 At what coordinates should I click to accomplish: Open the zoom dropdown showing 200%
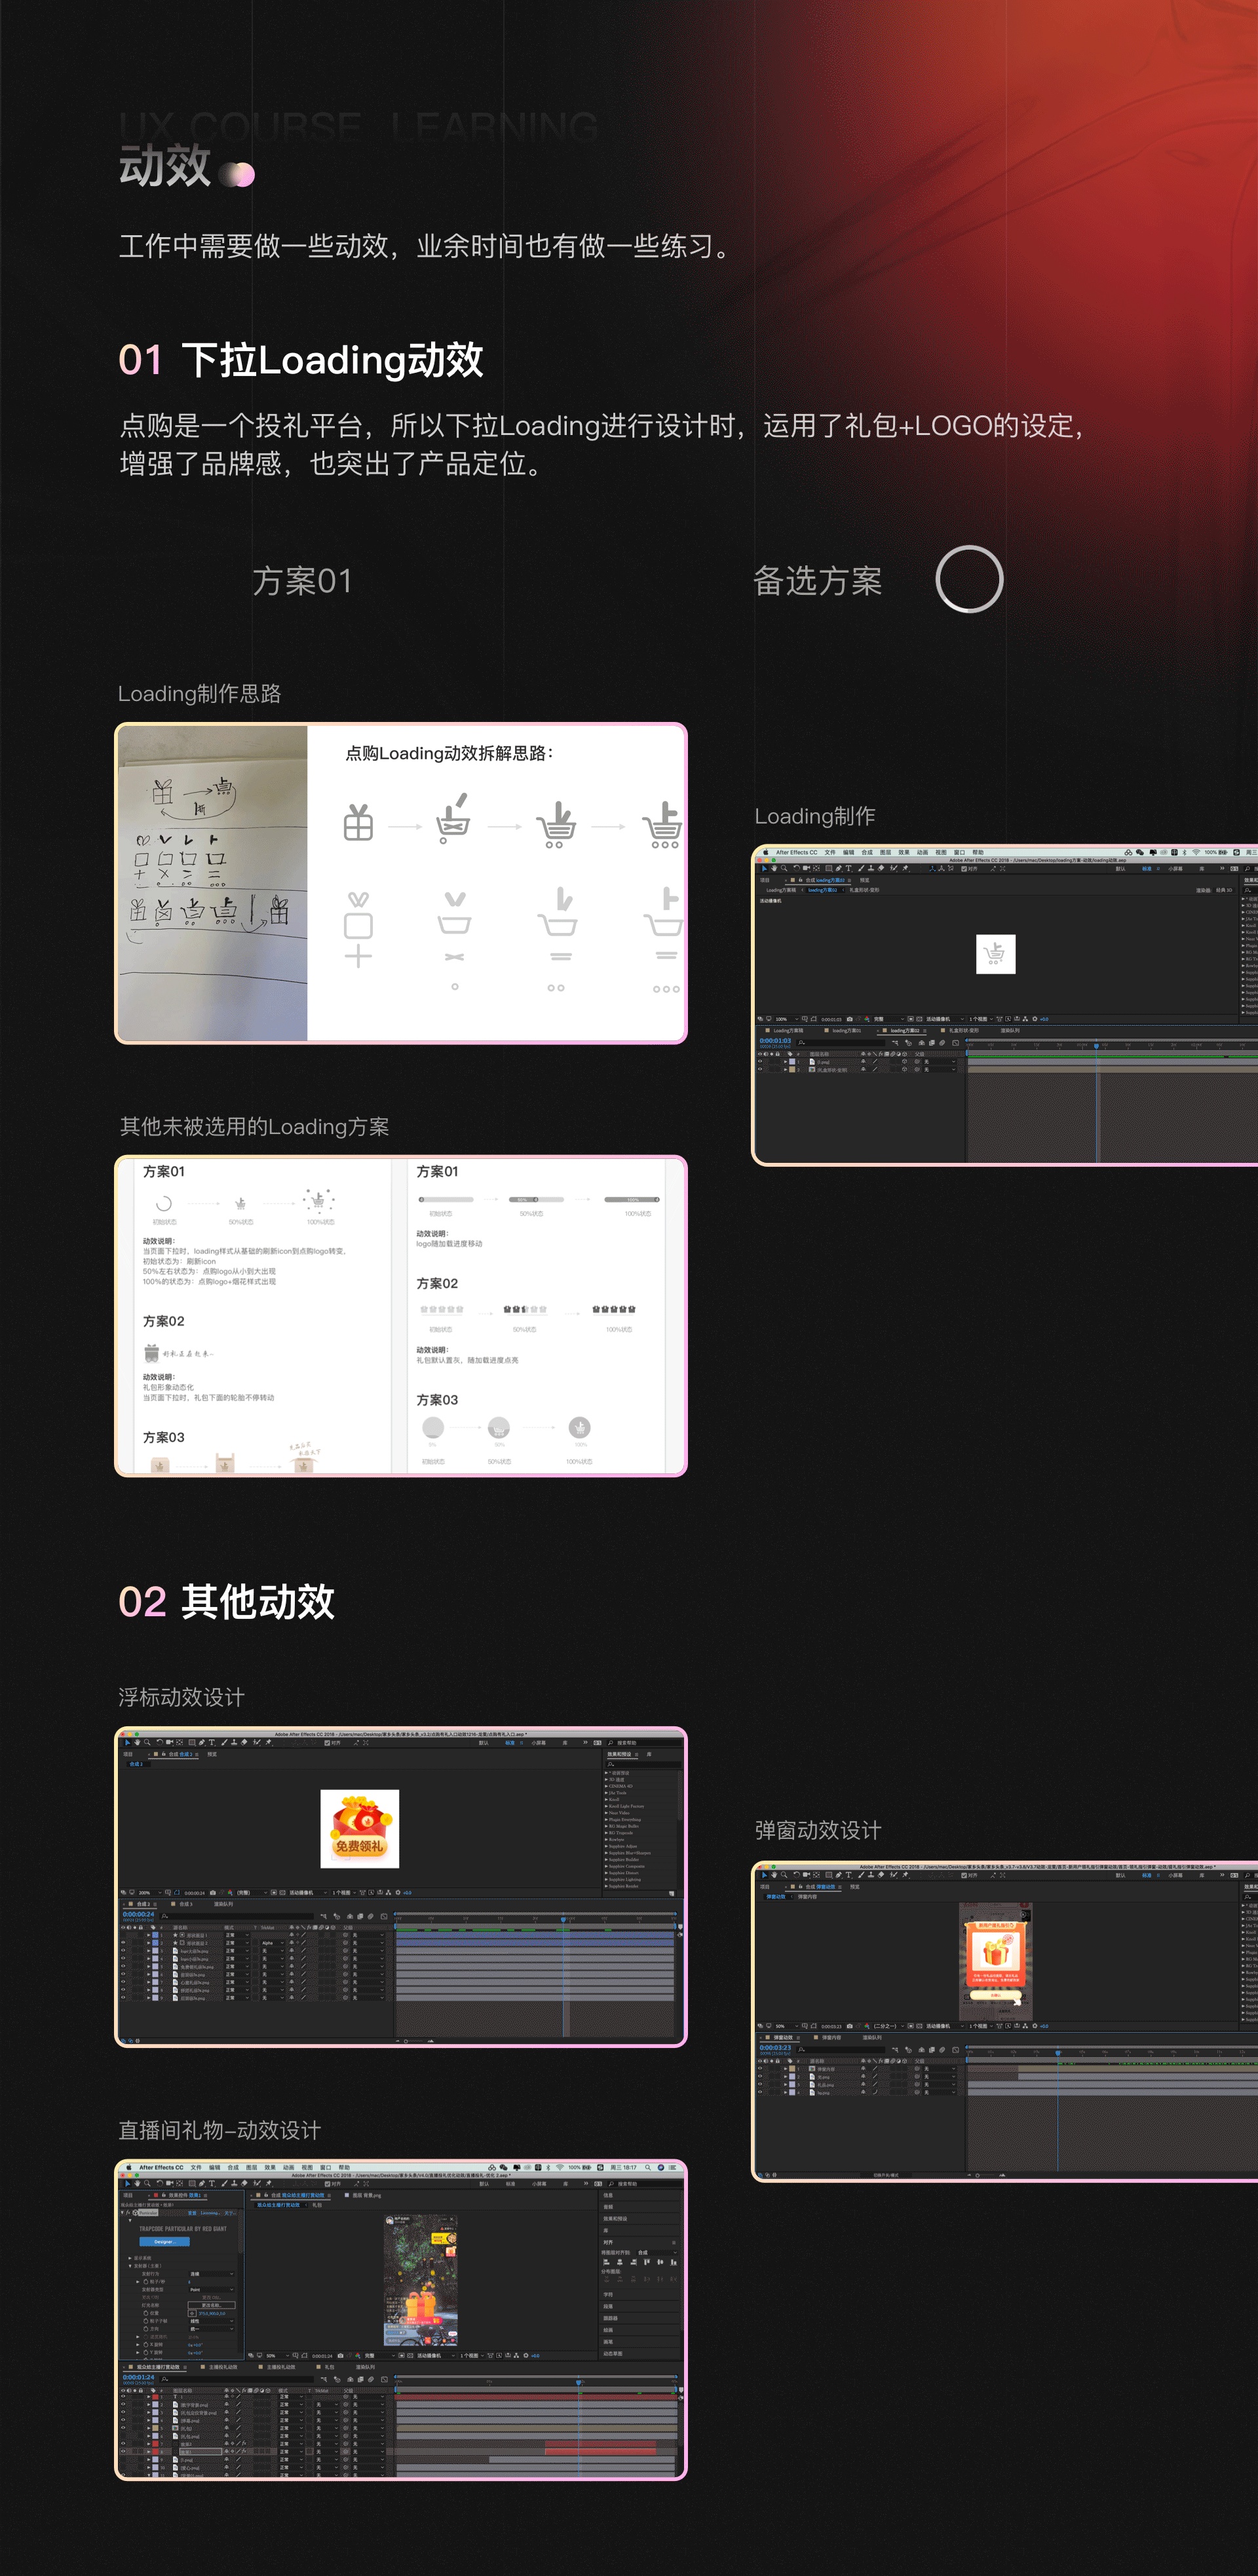tap(150, 1893)
